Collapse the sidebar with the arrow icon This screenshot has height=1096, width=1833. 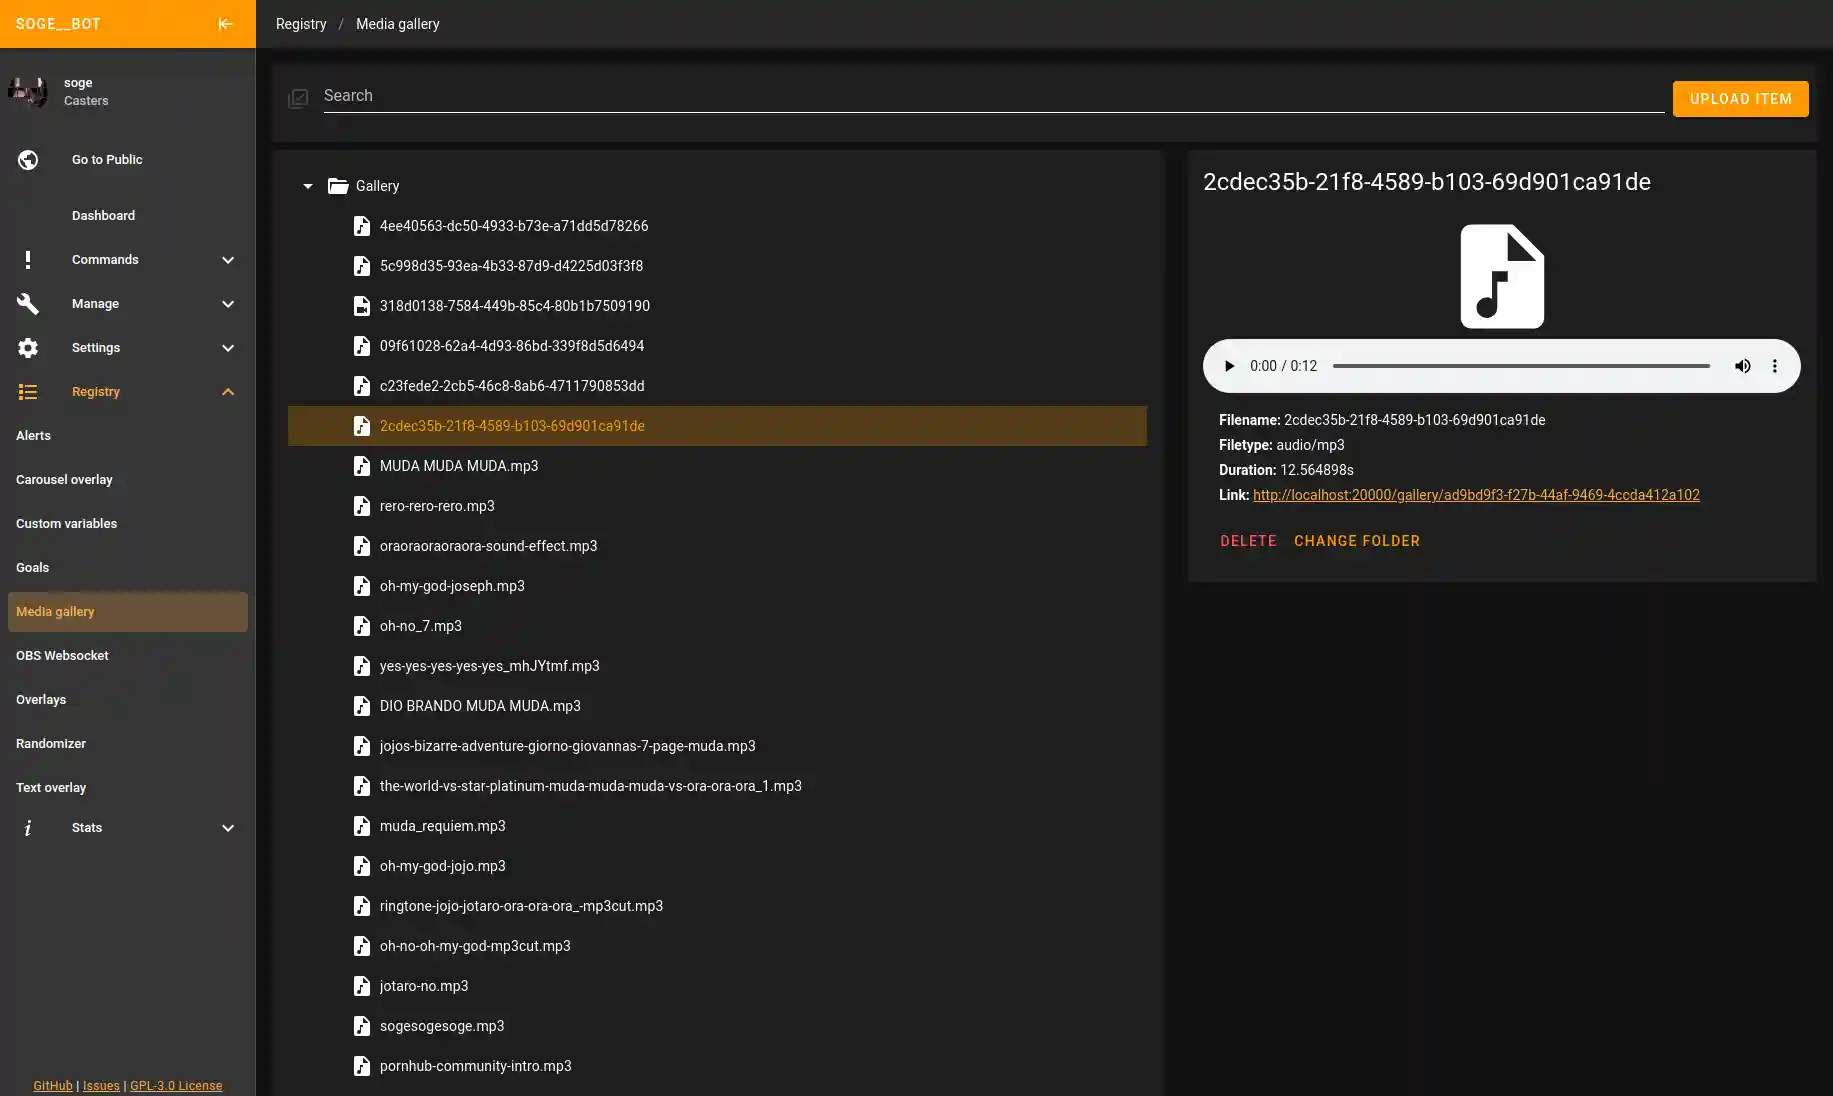tap(225, 24)
